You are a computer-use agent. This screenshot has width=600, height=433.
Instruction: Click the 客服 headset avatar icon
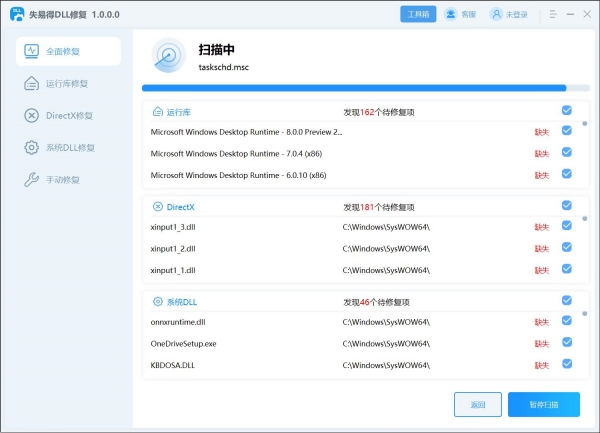pos(451,14)
